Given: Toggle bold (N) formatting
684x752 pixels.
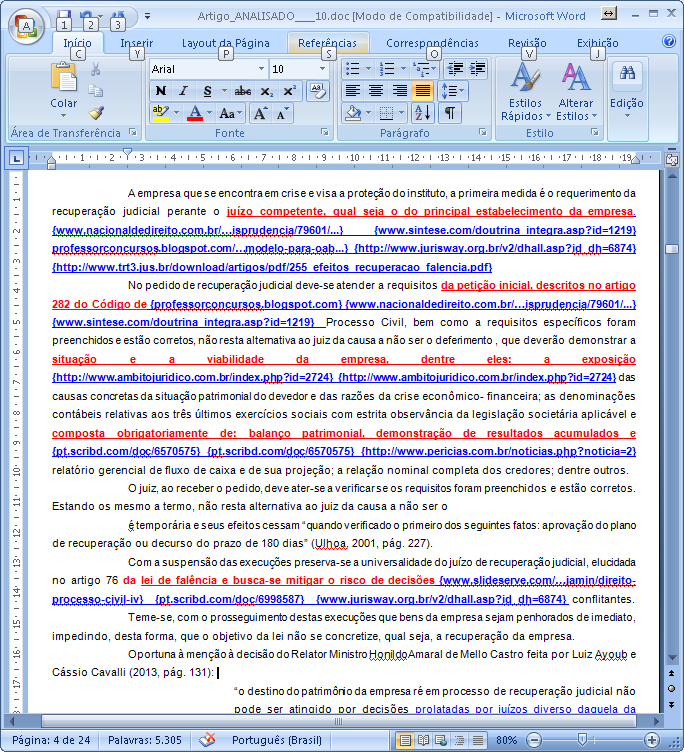Looking at the screenshot, I should [161, 91].
